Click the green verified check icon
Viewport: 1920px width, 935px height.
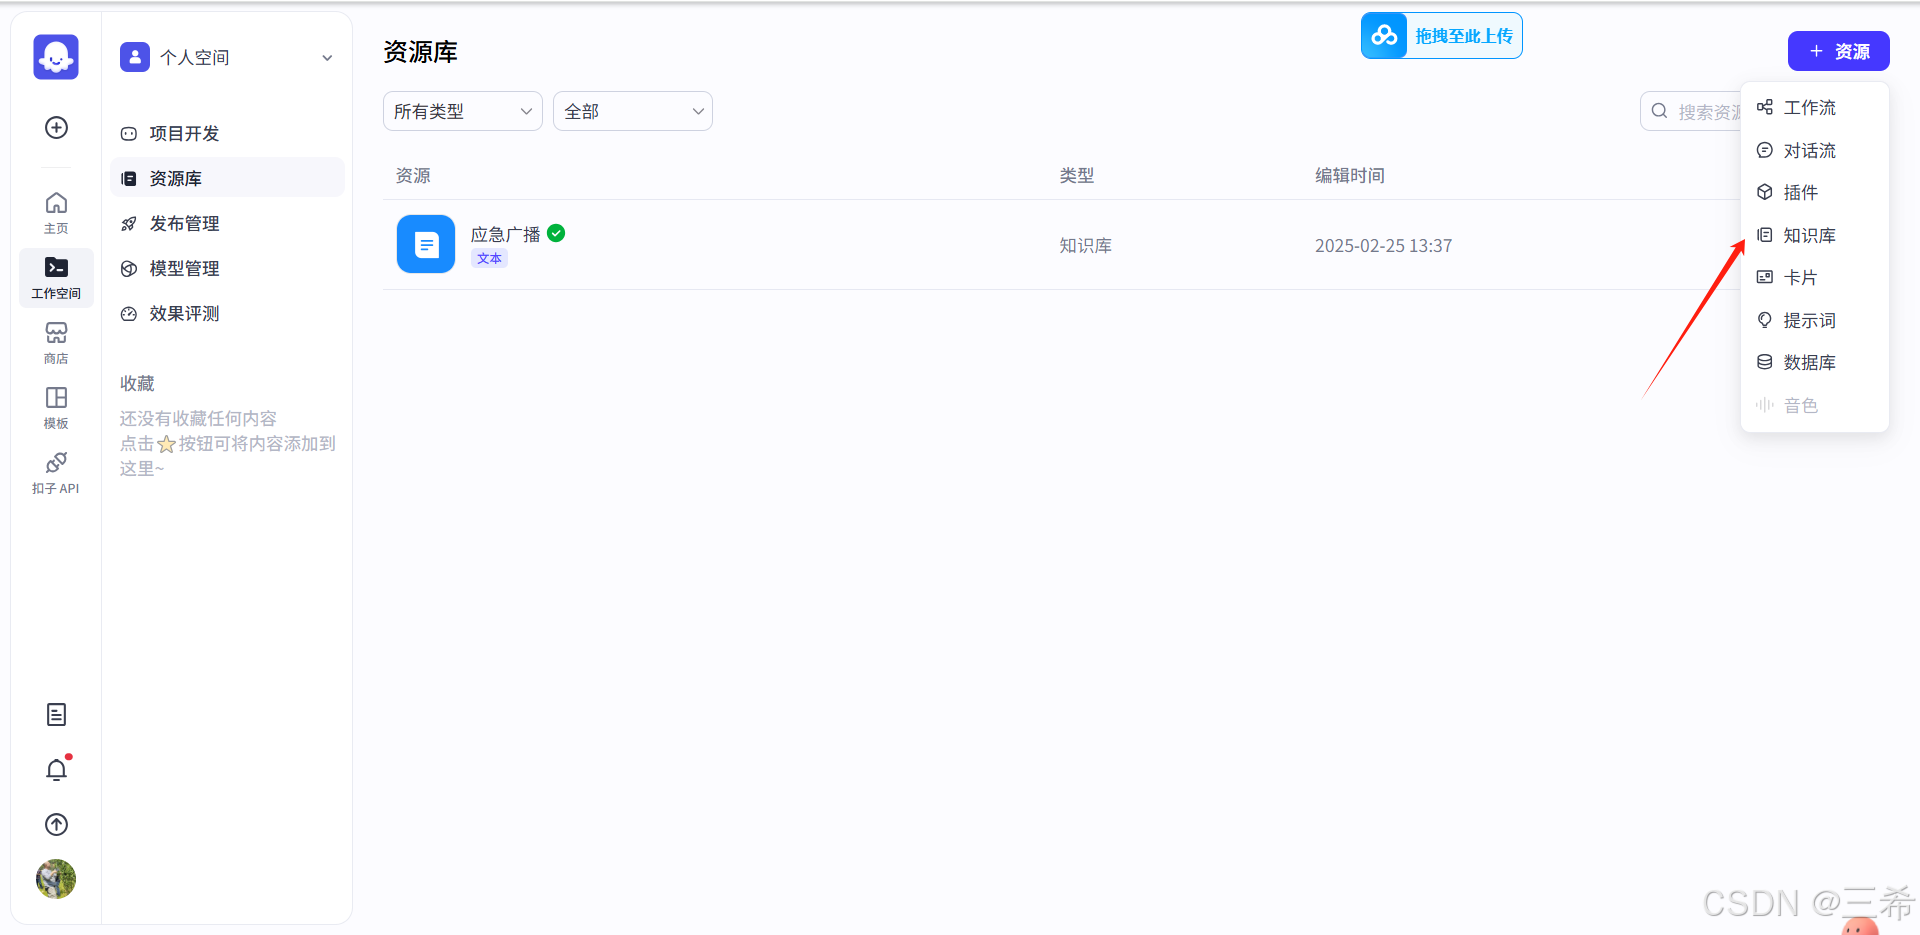(557, 233)
